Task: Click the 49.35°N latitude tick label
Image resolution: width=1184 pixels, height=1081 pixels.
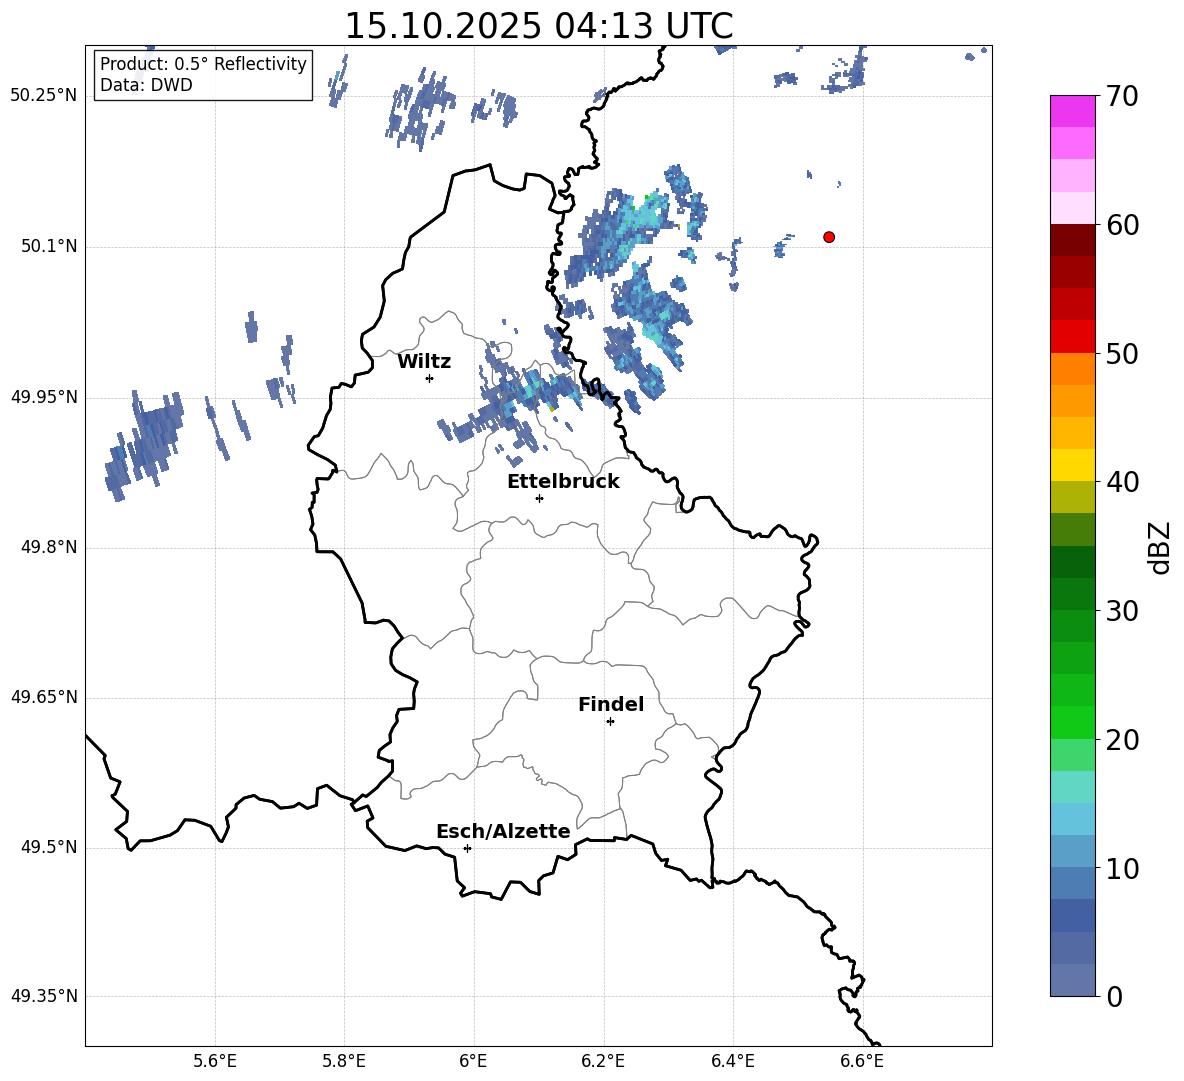Action: click(x=44, y=996)
